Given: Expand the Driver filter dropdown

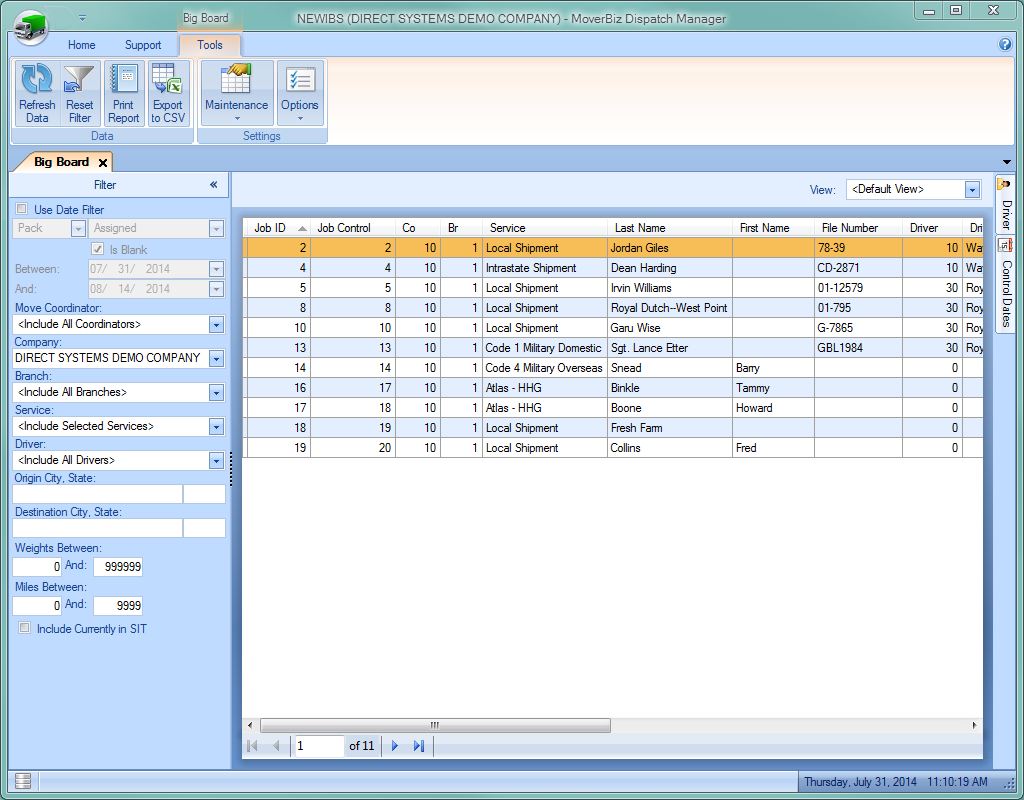Looking at the screenshot, I should tap(216, 461).
